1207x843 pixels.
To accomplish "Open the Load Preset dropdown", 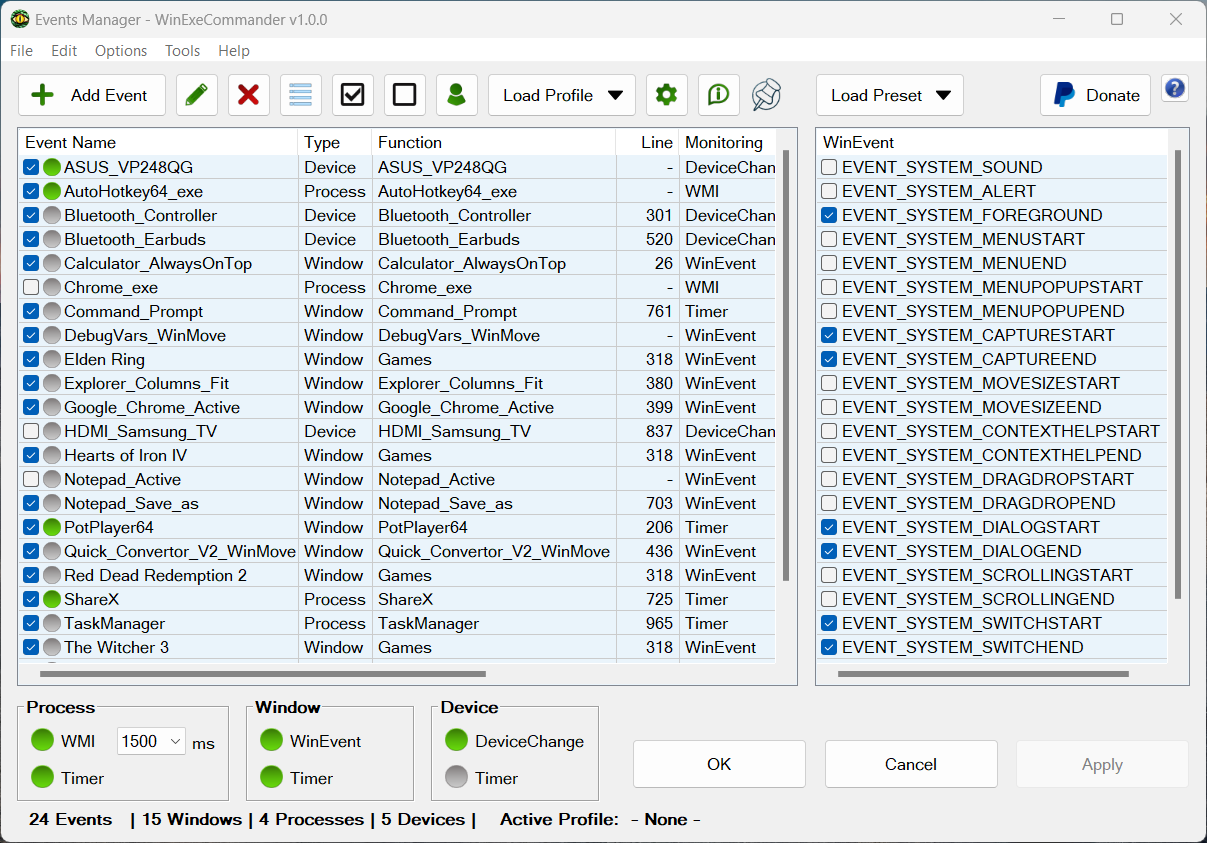I will click(x=890, y=95).
